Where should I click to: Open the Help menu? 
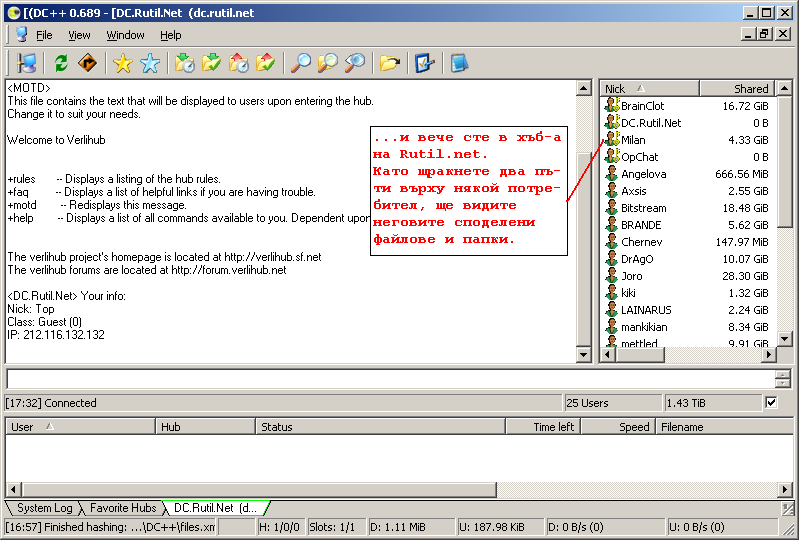click(170, 35)
